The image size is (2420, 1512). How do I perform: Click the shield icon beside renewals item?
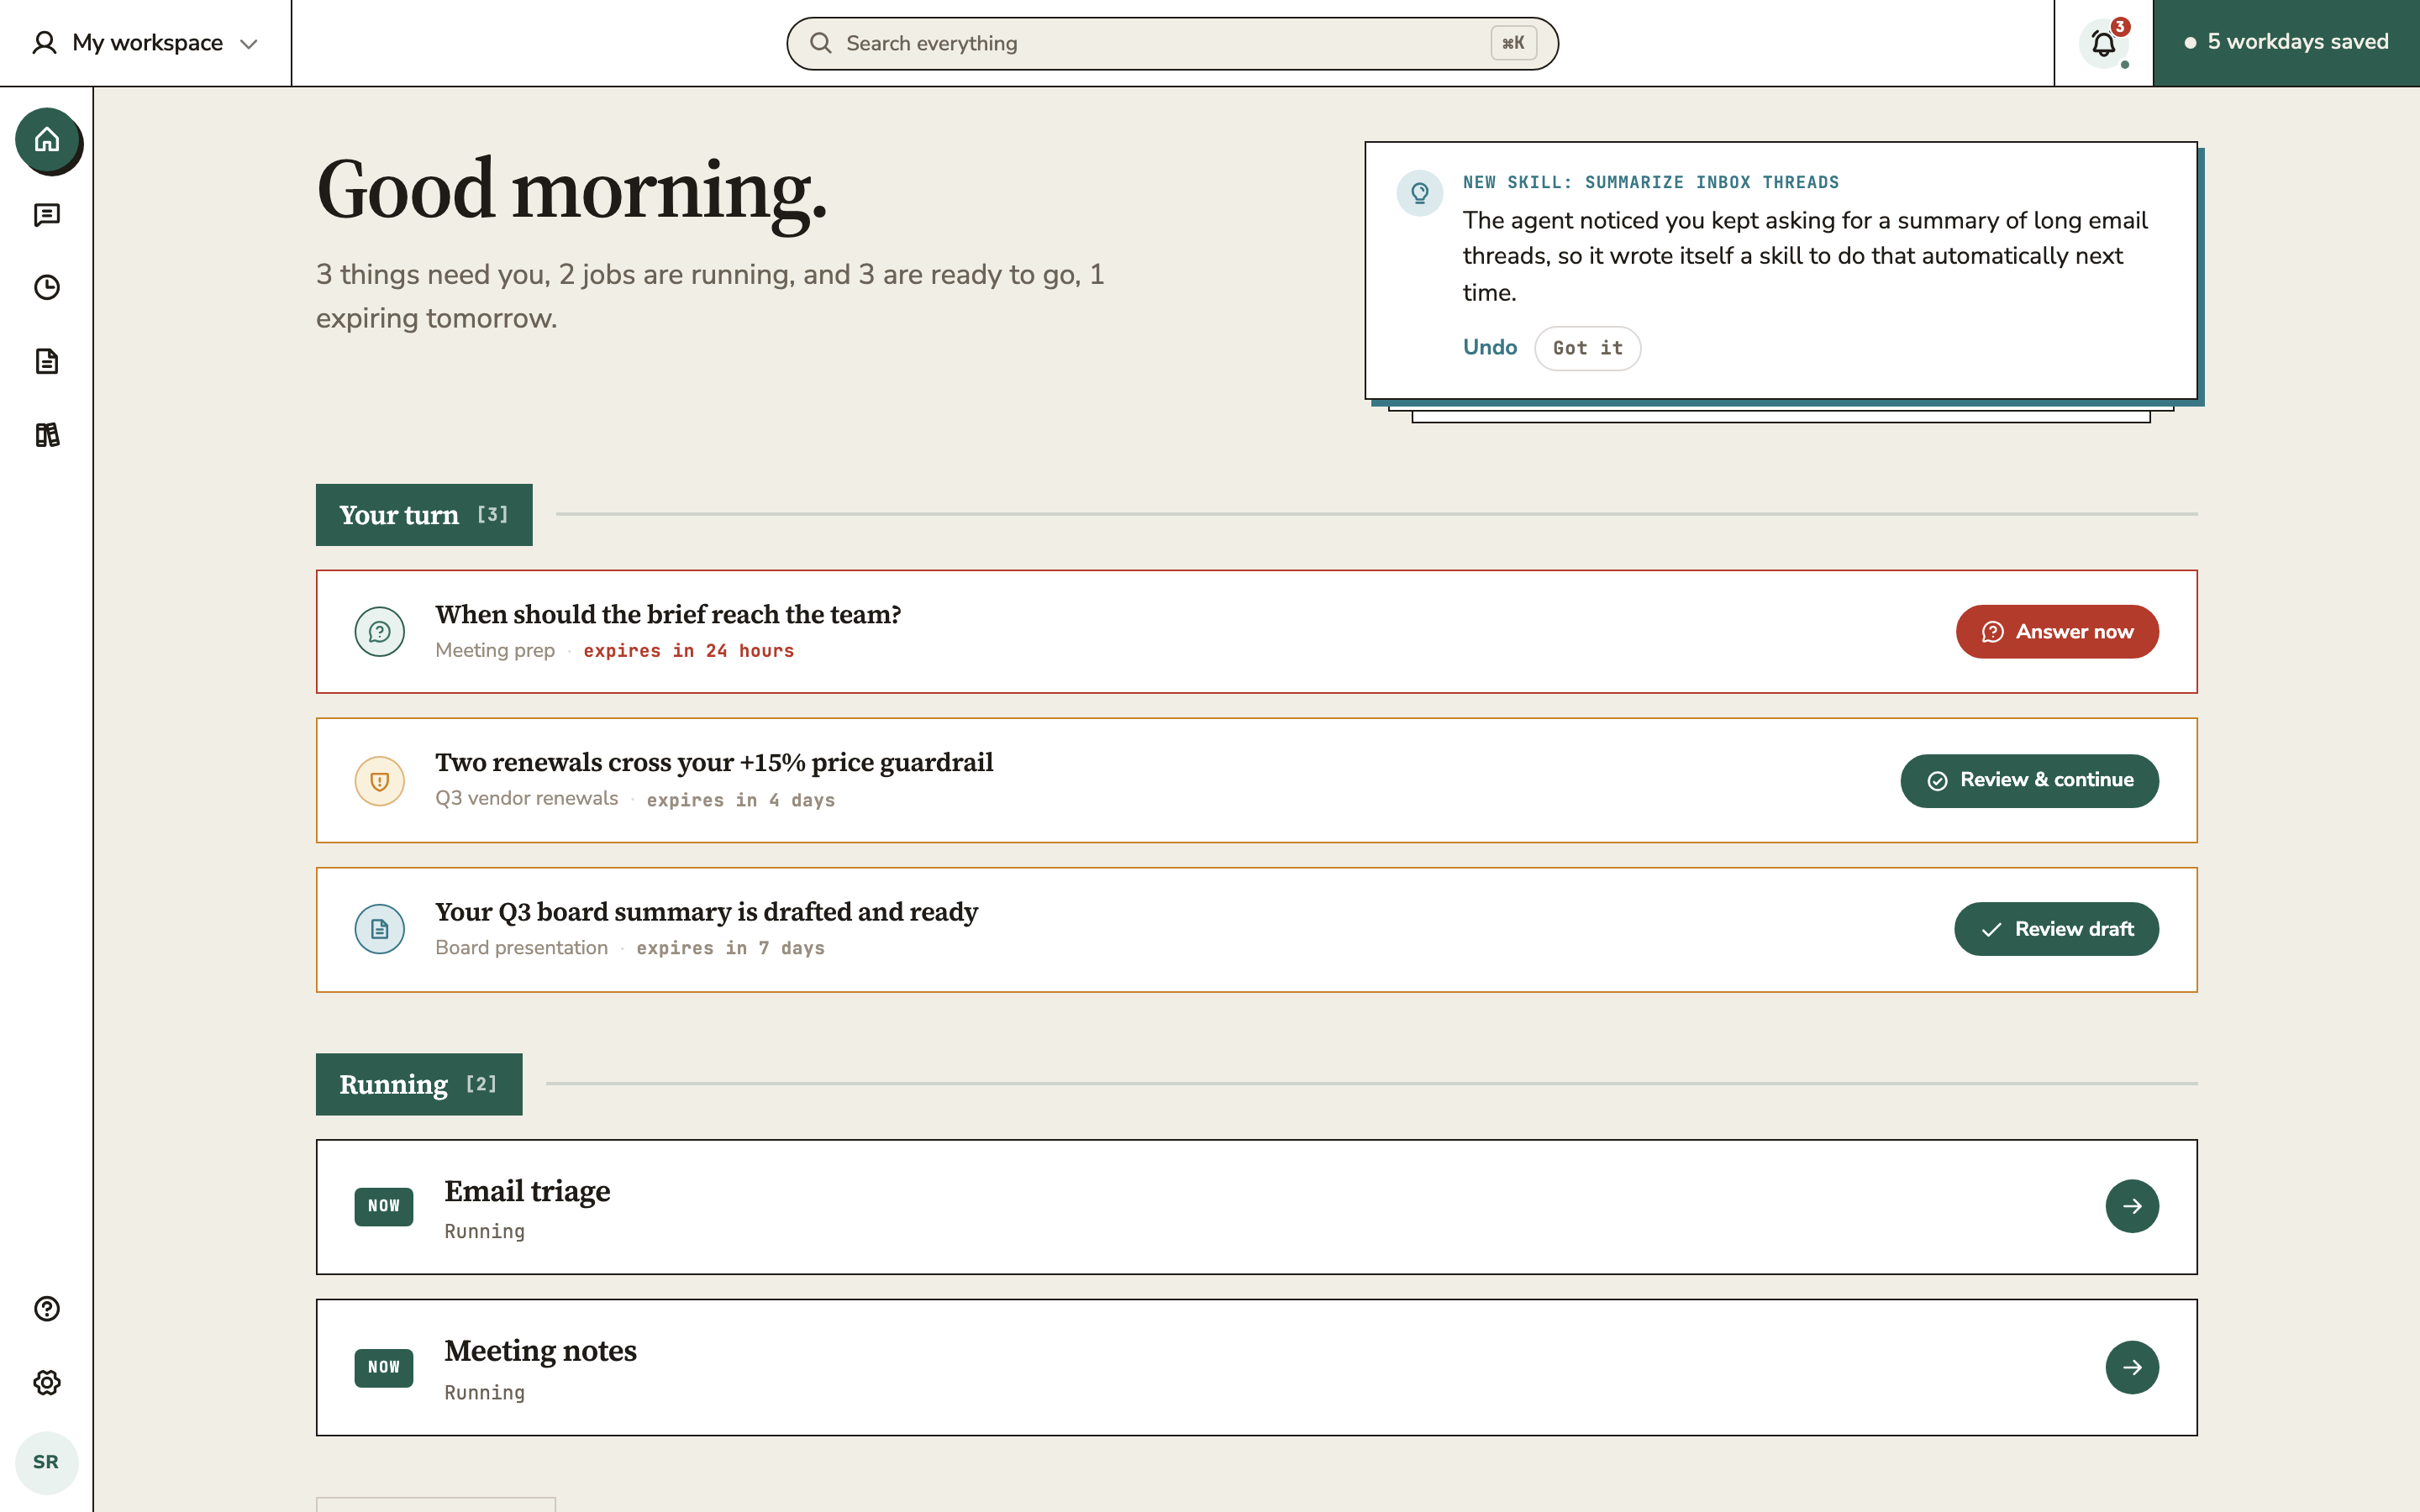380,781
